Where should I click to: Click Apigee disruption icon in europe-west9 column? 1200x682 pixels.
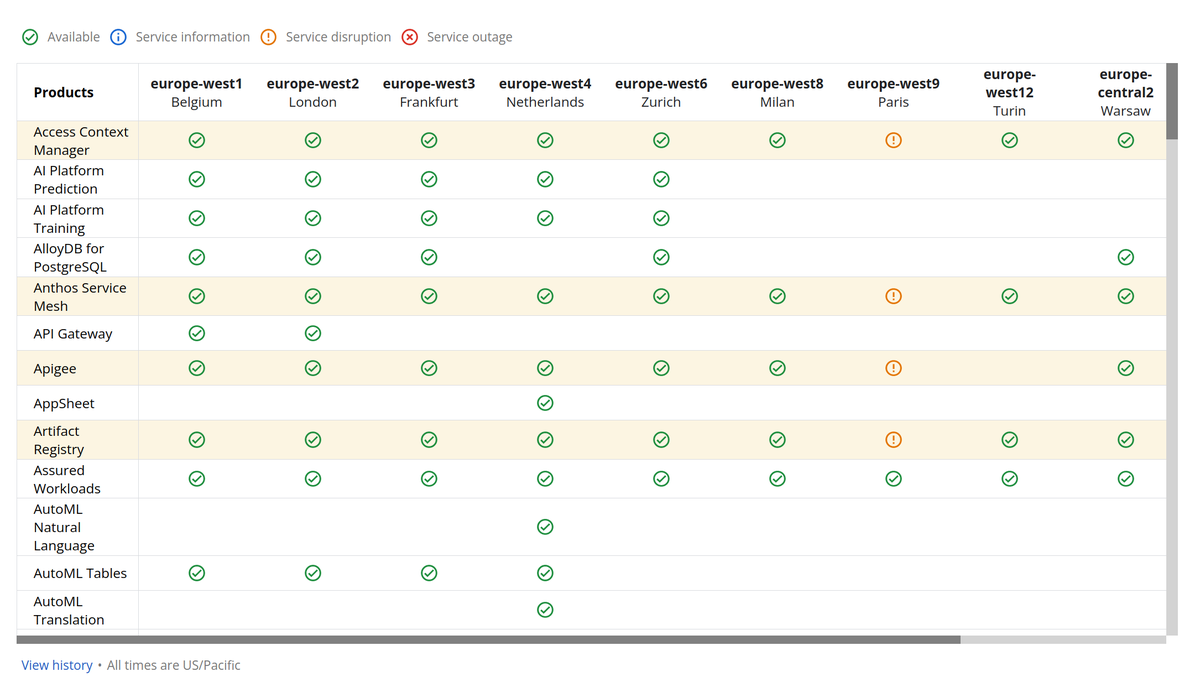point(894,368)
